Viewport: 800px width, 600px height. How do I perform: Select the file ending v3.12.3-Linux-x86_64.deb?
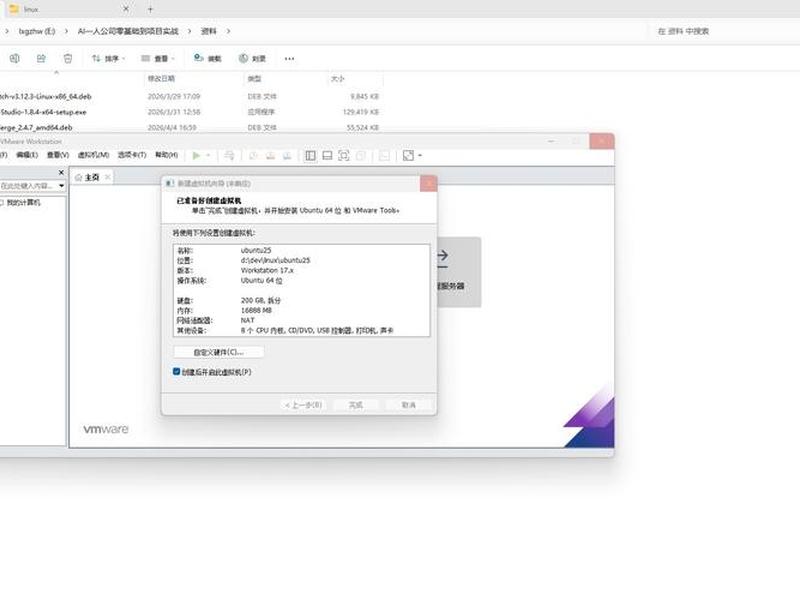point(46,96)
